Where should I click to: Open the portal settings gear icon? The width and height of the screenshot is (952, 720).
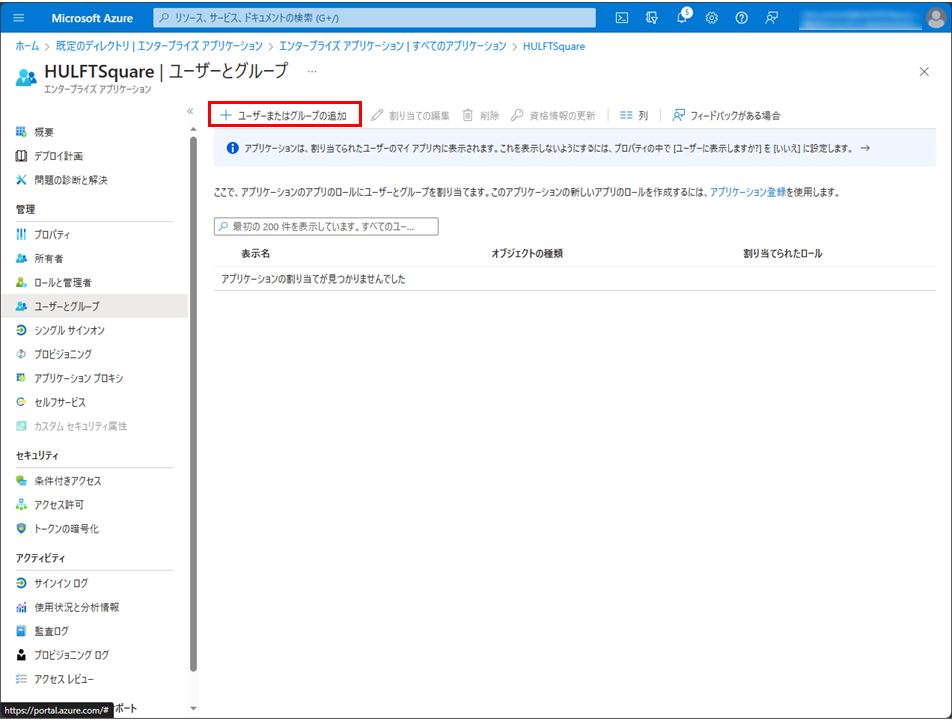tap(712, 18)
